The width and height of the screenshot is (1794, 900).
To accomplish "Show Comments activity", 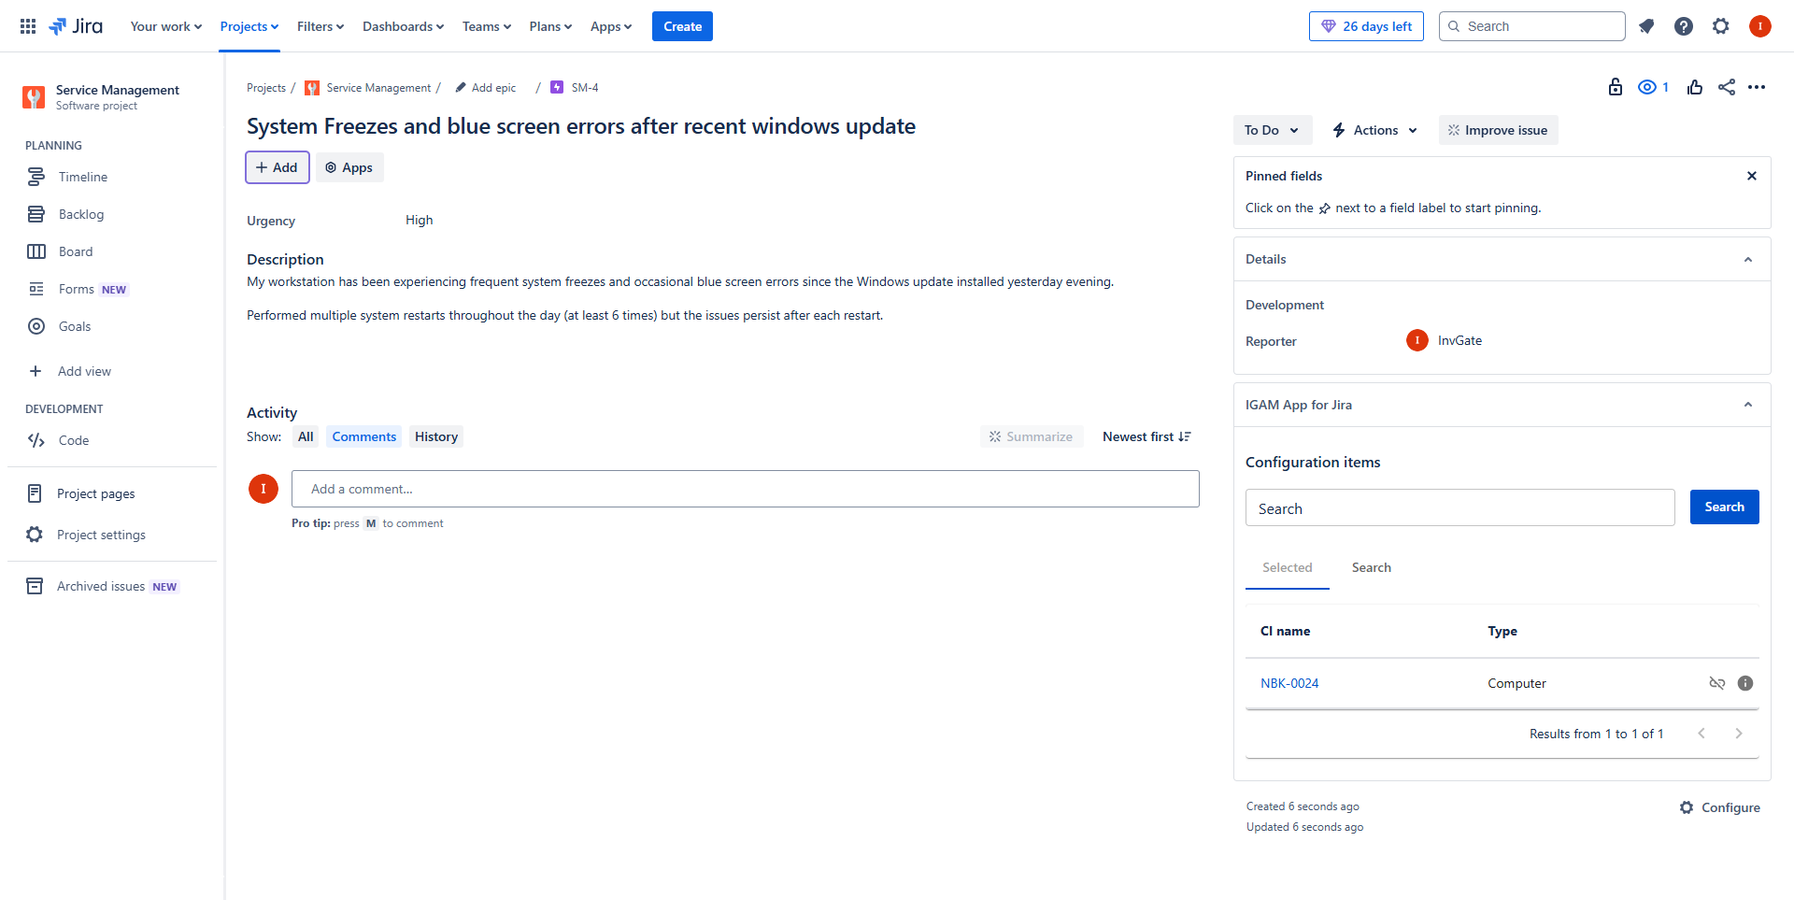I will 364,436.
